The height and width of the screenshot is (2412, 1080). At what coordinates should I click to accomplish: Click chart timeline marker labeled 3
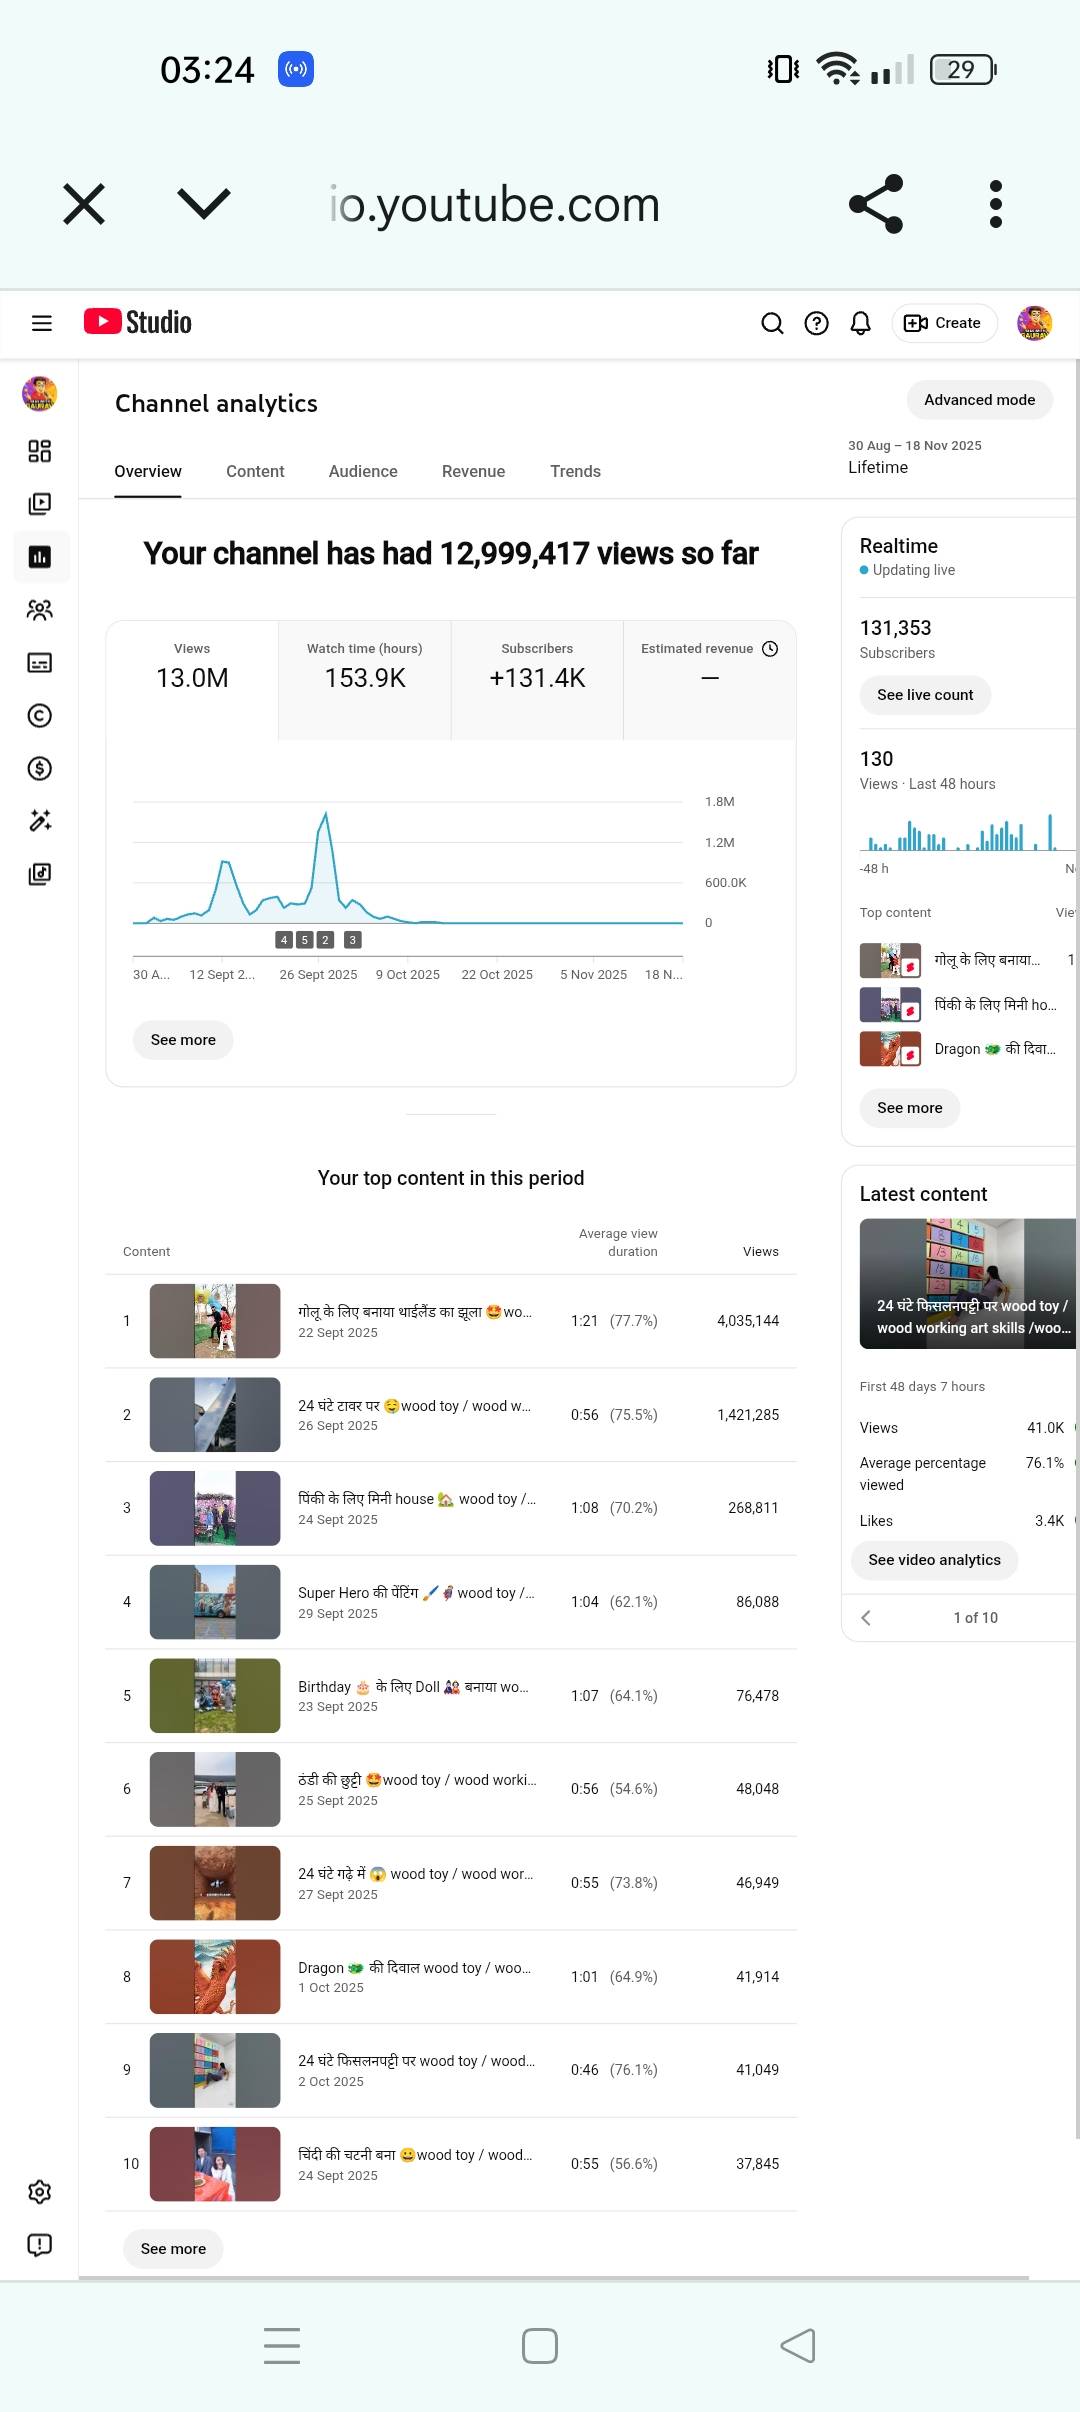point(352,940)
